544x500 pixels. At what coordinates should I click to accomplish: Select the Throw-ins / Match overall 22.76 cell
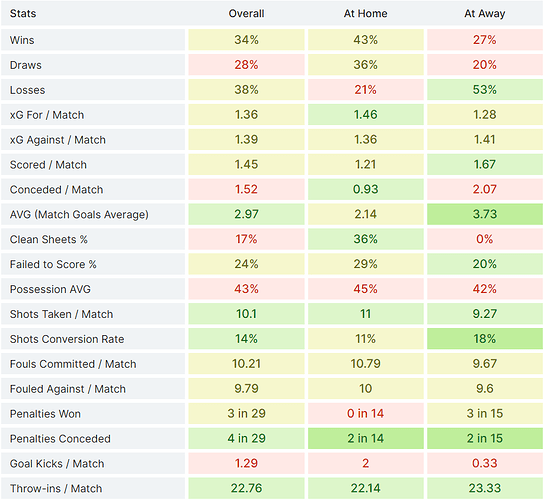tap(246, 489)
